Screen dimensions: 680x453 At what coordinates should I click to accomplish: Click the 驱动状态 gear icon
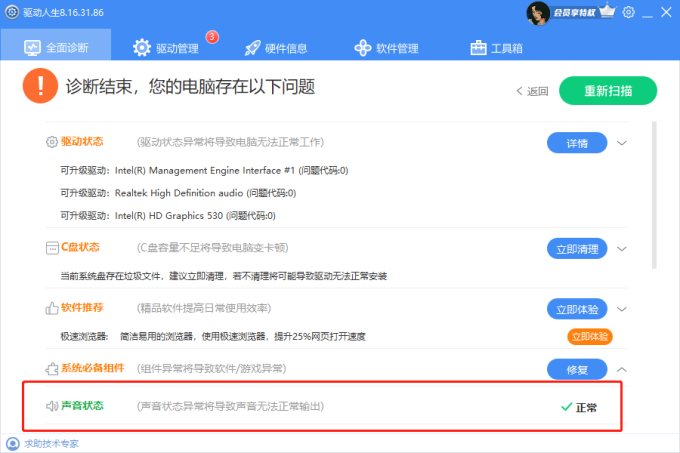[x=52, y=142]
